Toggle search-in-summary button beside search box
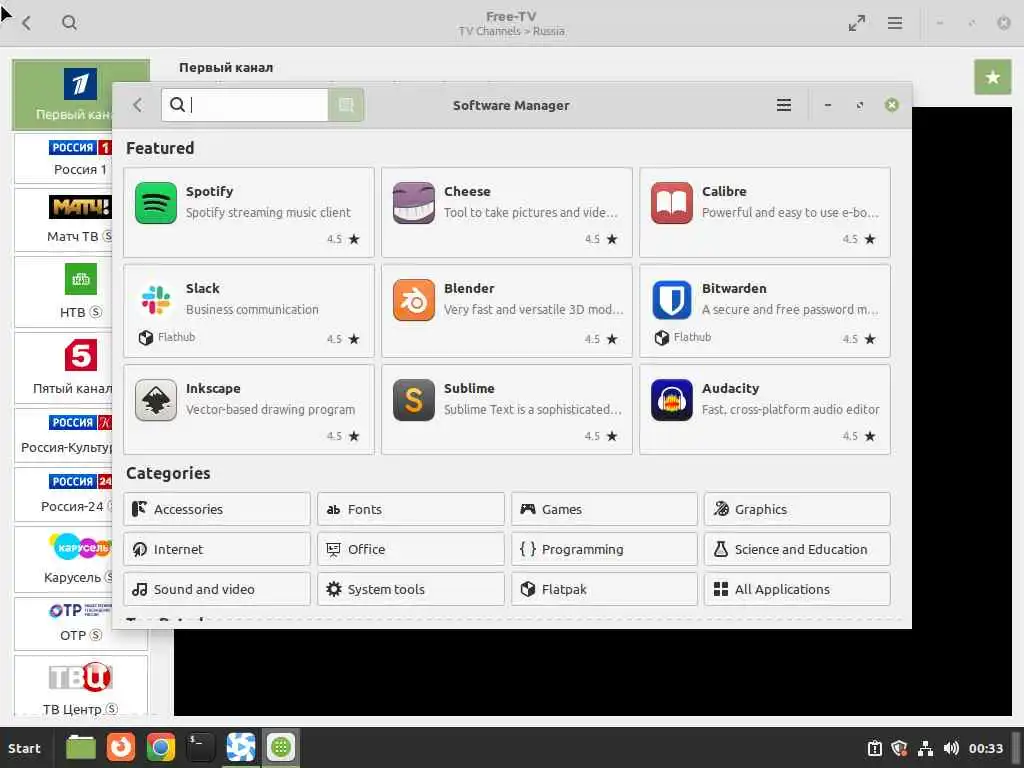This screenshot has height=768, width=1024. (345, 105)
